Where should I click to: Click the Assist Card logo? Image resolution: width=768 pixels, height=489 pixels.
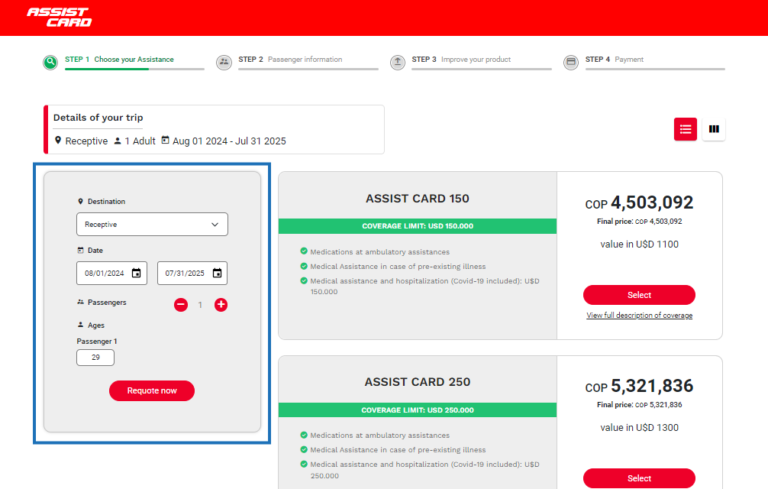tap(59, 17)
